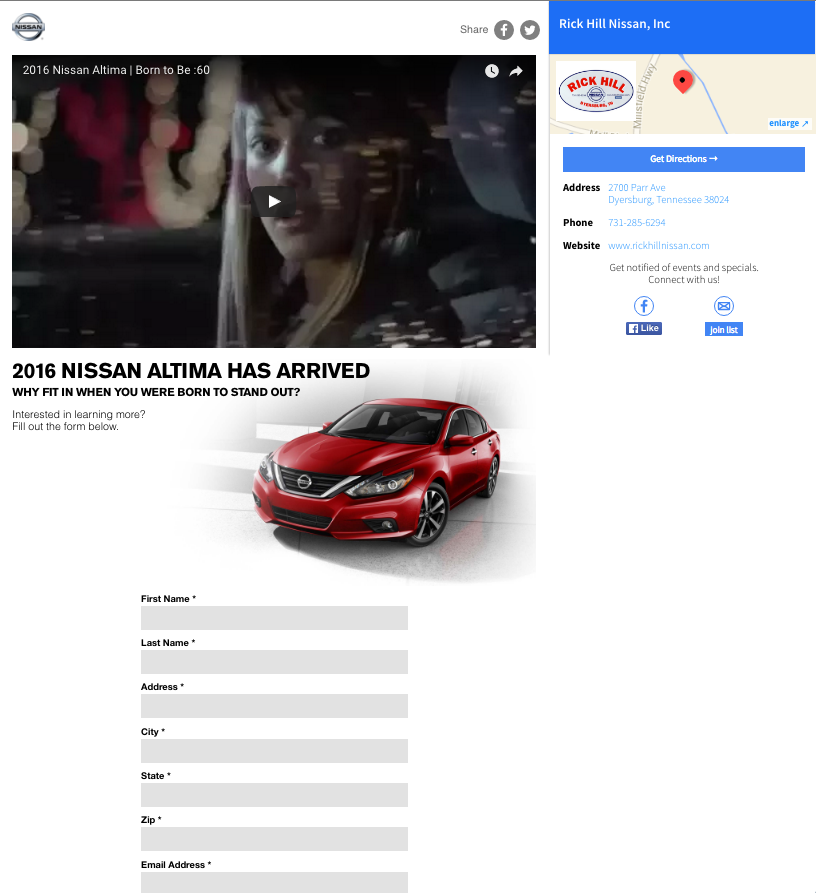
Task: Click 'Get notified of events and specials.' text
Action: 684,268
